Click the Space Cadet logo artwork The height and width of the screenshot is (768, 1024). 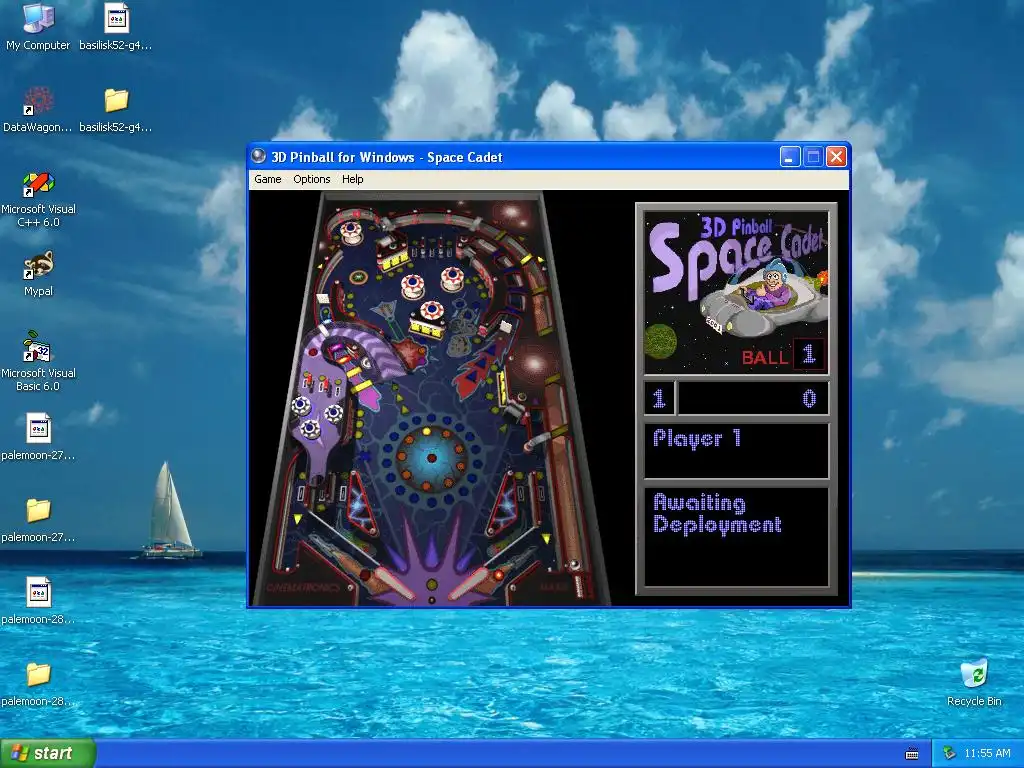pyautogui.click(x=736, y=292)
